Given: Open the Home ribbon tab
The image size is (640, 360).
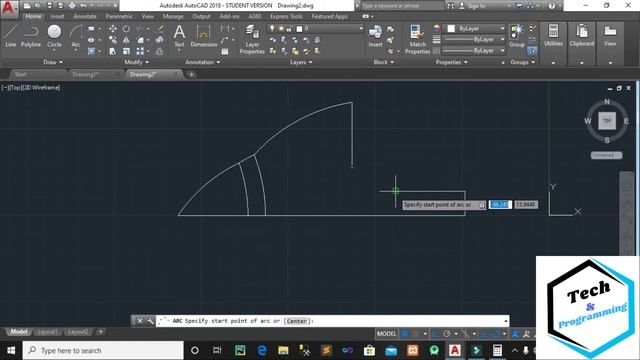Looking at the screenshot, I should [33, 16].
